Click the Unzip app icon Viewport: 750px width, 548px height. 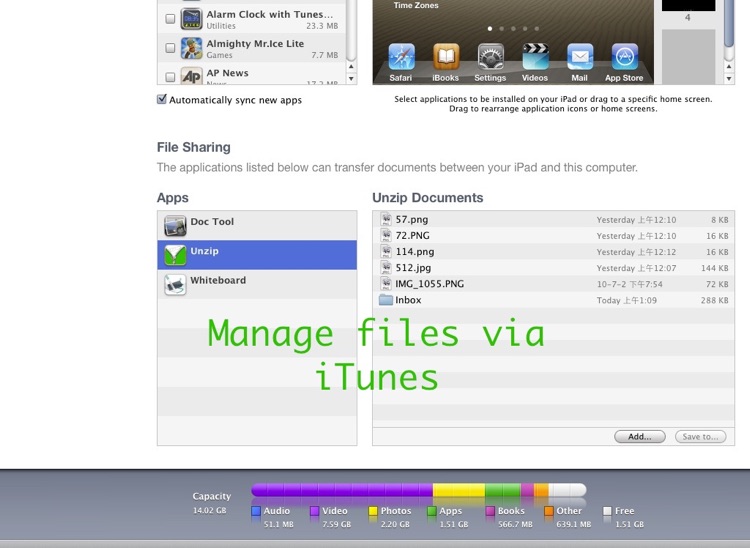(x=175, y=255)
